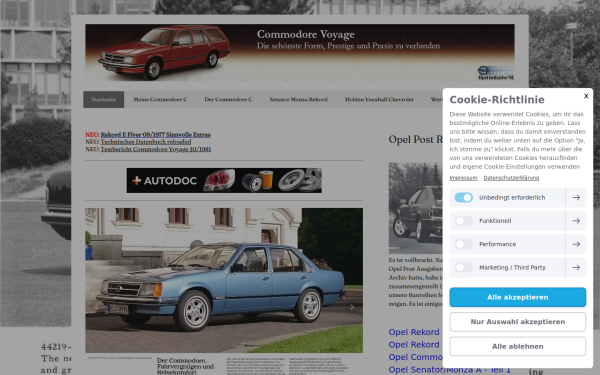
Task: Open Meine Commodore C menu
Action: click(x=160, y=99)
